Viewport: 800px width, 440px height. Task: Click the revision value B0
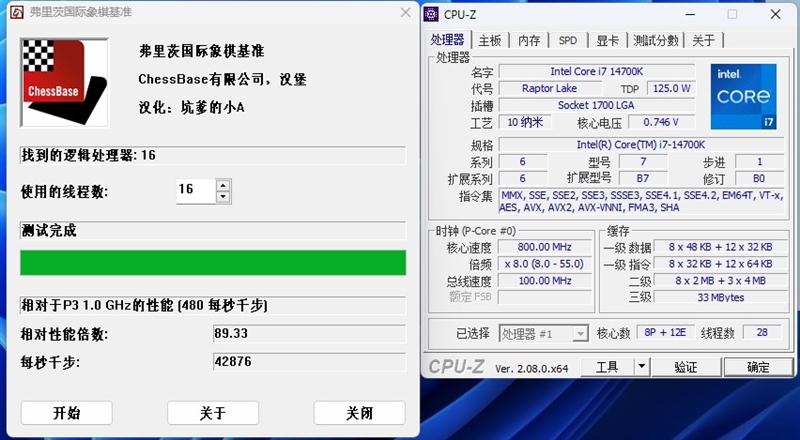[759, 178]
